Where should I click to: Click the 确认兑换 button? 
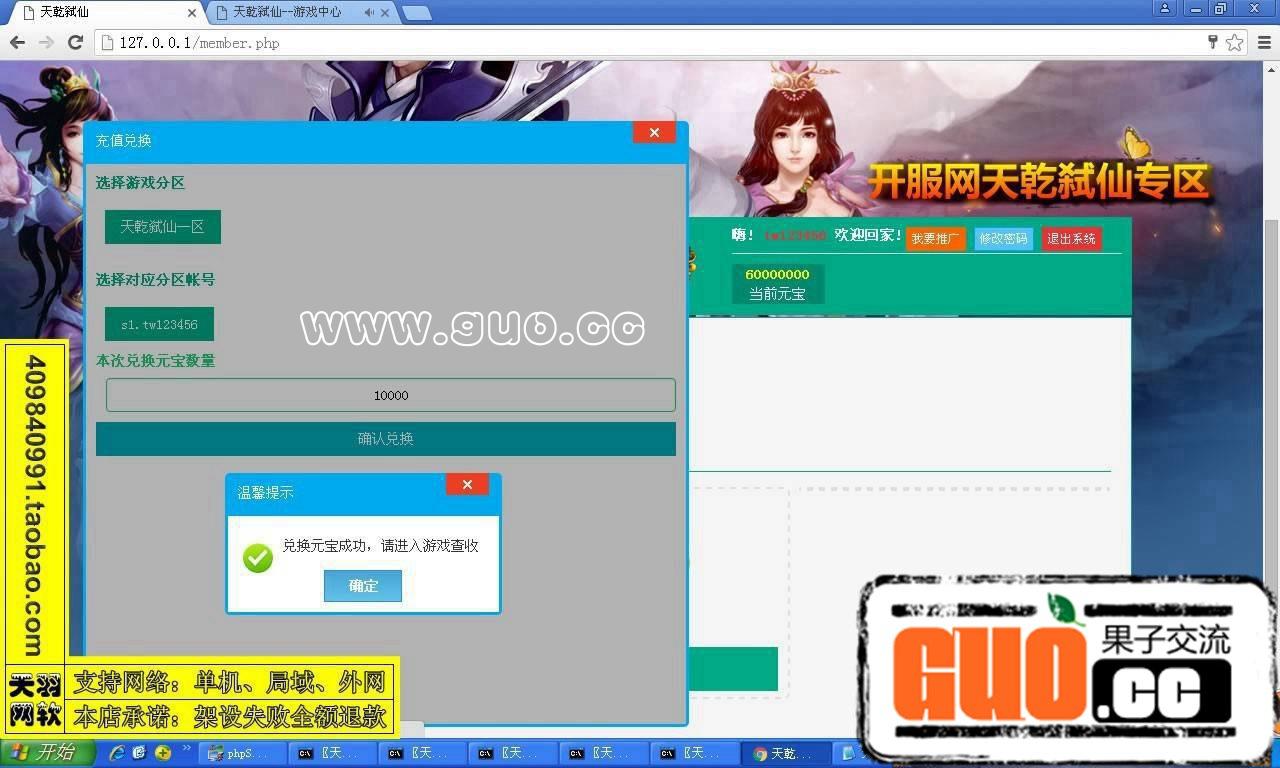click(385, 439)
